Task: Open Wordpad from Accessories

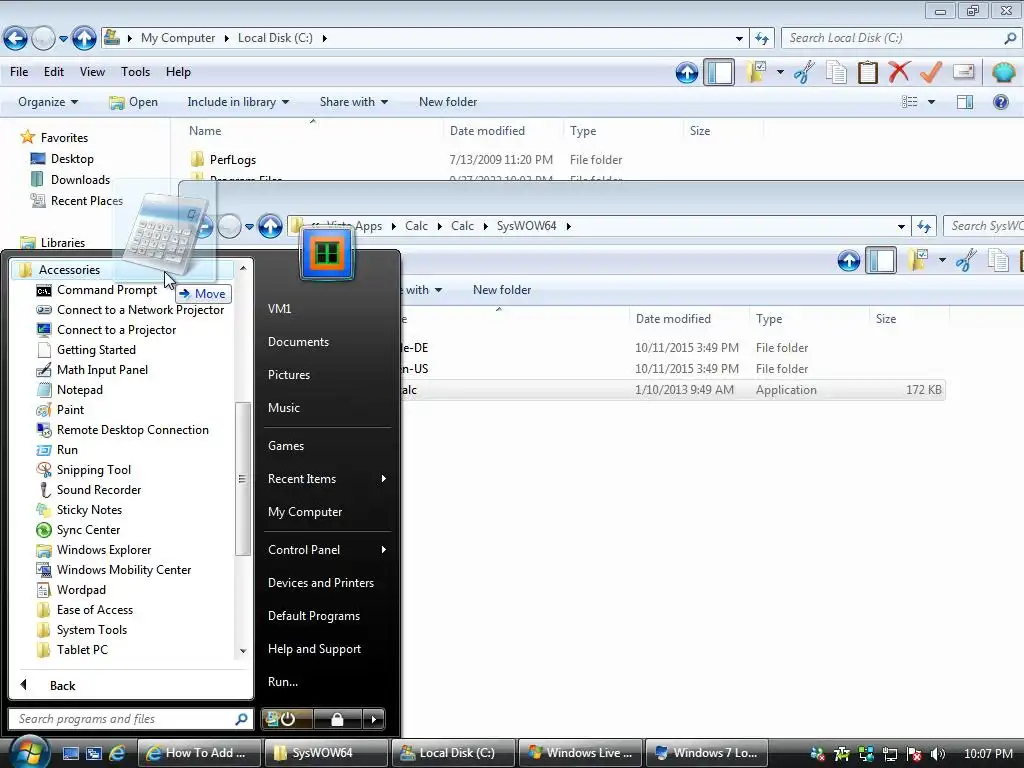Action: [x=81, y=590]
